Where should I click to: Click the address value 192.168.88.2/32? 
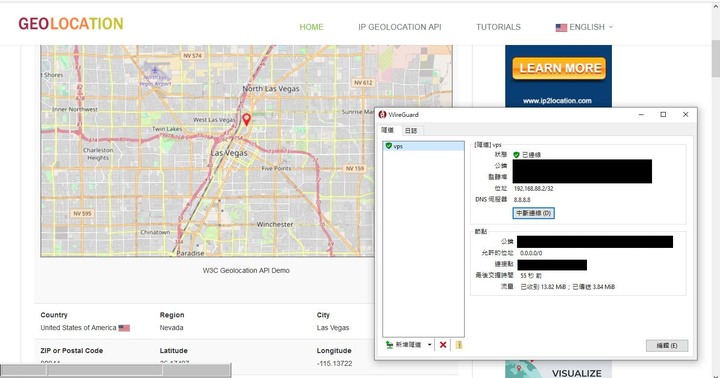[533, 188]
